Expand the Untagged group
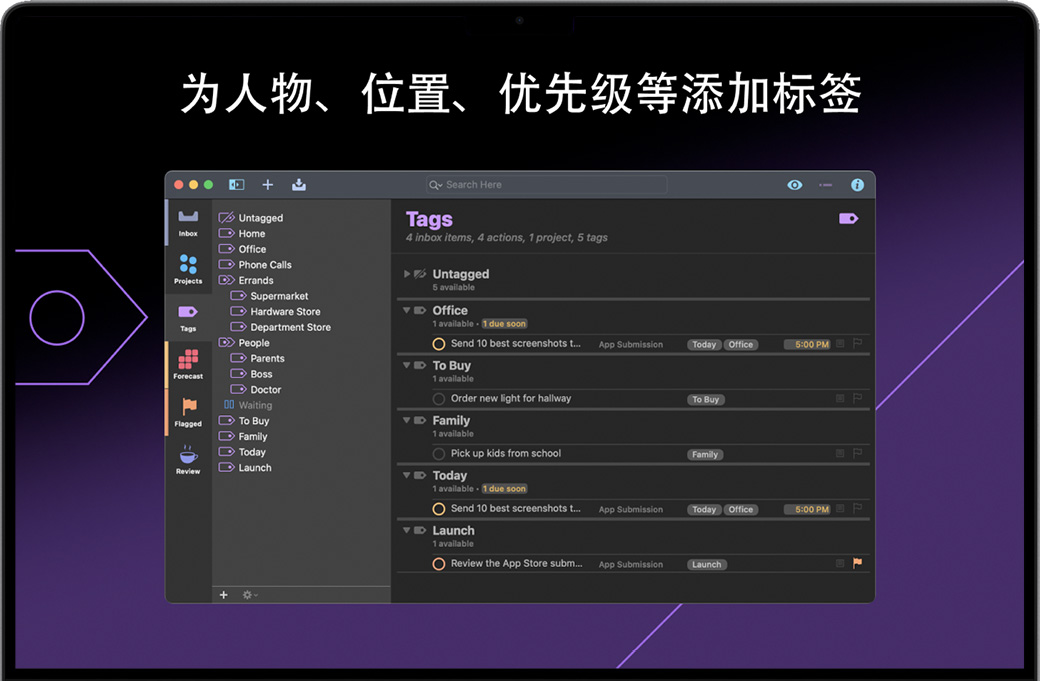Screen dimensions: 1040x681 click(407, 274)
